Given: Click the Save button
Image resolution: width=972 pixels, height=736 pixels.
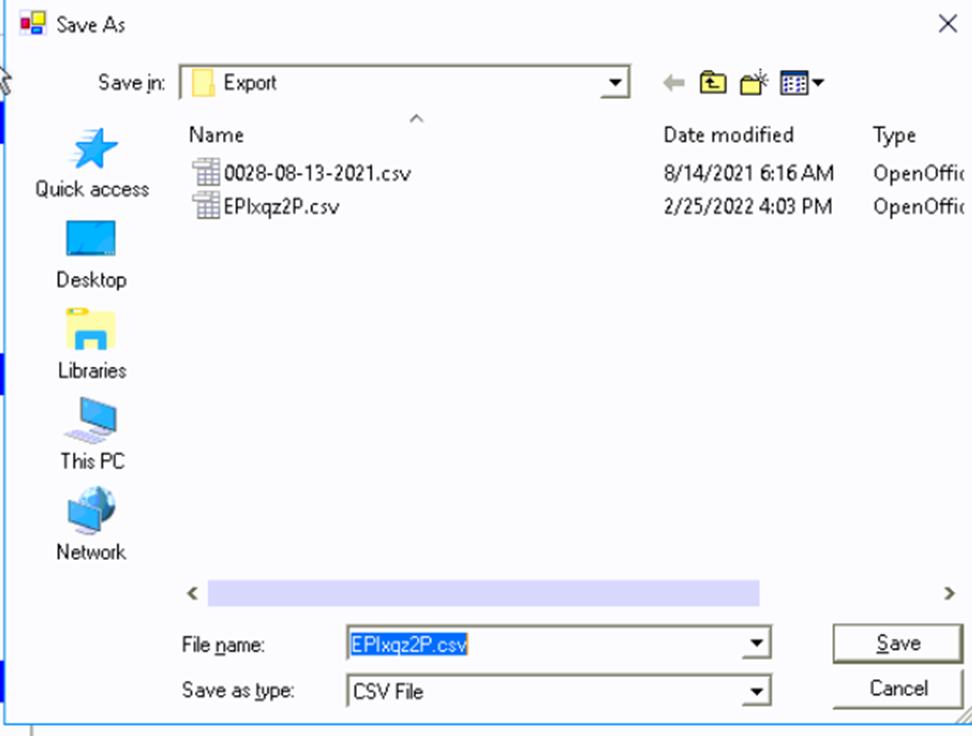Looking at the screenshot, I should pyautogui.click(x=898, y=643).
